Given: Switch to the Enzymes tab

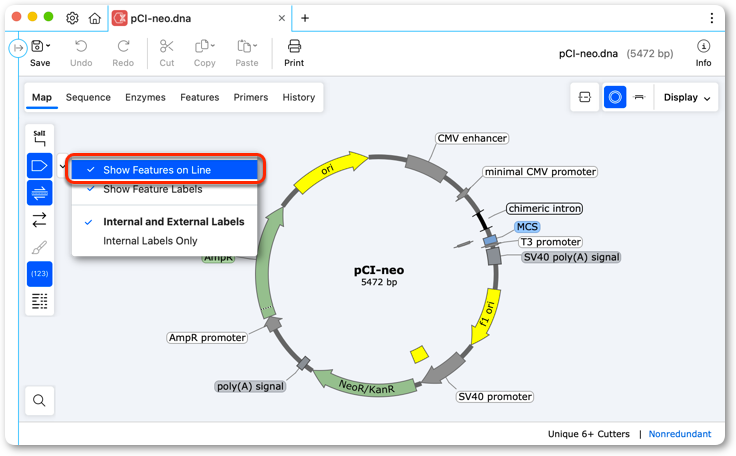Looking at the screenshot, I should pyautogui.click(x=145, y=97).
